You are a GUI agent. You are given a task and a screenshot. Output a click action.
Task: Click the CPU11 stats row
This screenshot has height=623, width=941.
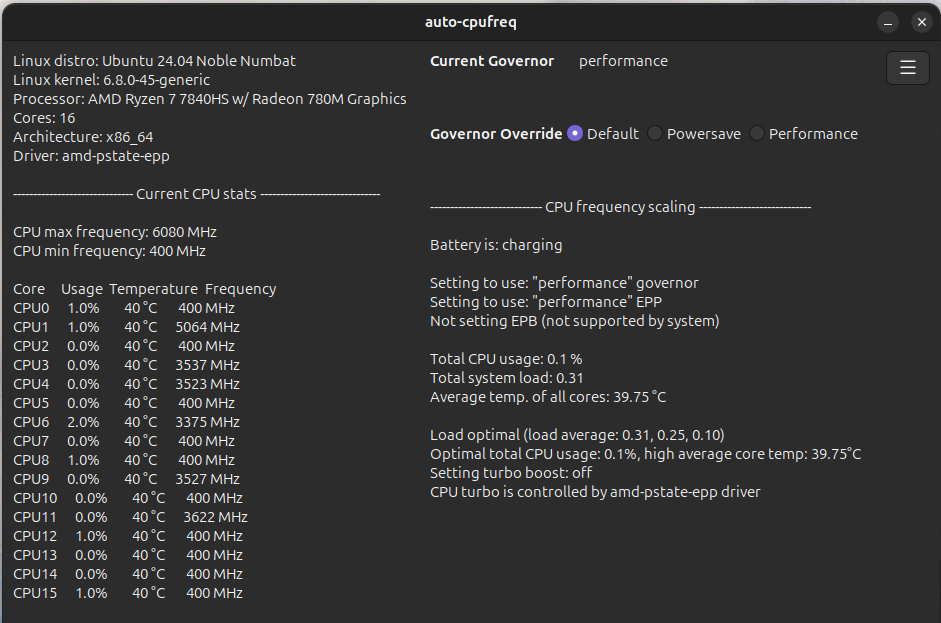tap(130, 517)
